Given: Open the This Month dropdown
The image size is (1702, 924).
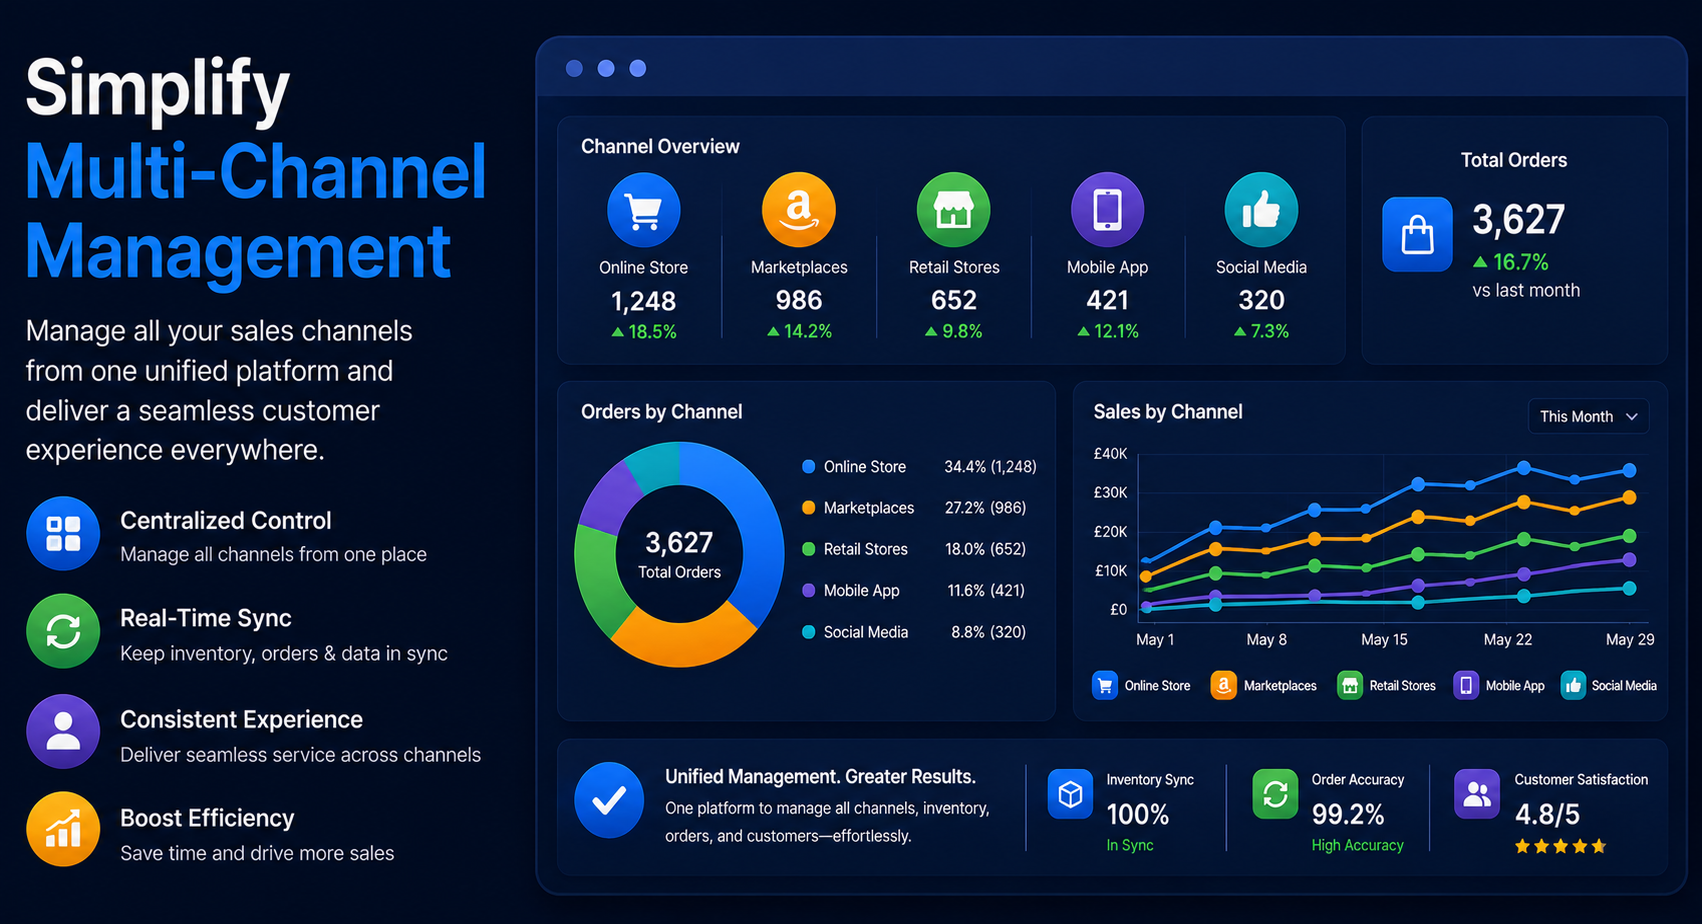Looking at the screenshot, I should [1588, 417].
